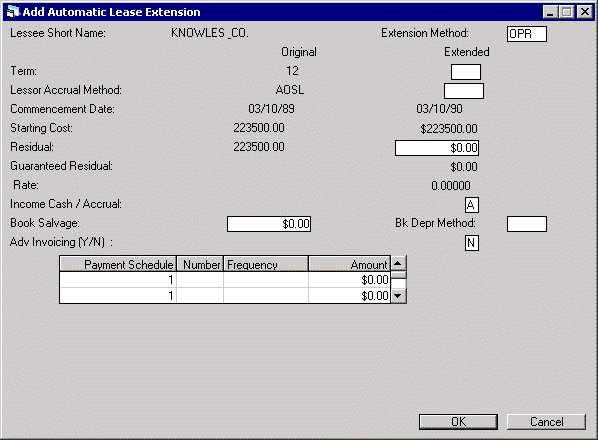Focus the extended Lessor Accrual Method field
Image resolution: width=598 pixels, height=440 pixels.
click(464, 91)
